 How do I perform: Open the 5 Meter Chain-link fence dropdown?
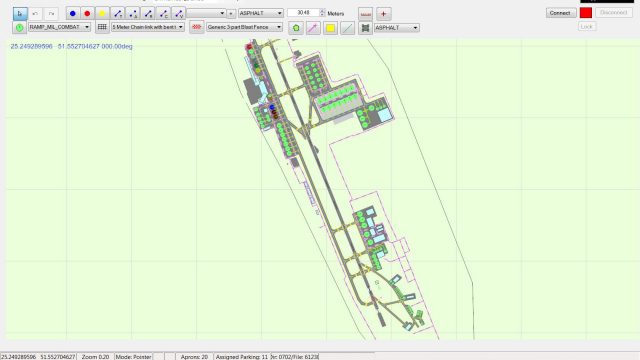[148, 27]
